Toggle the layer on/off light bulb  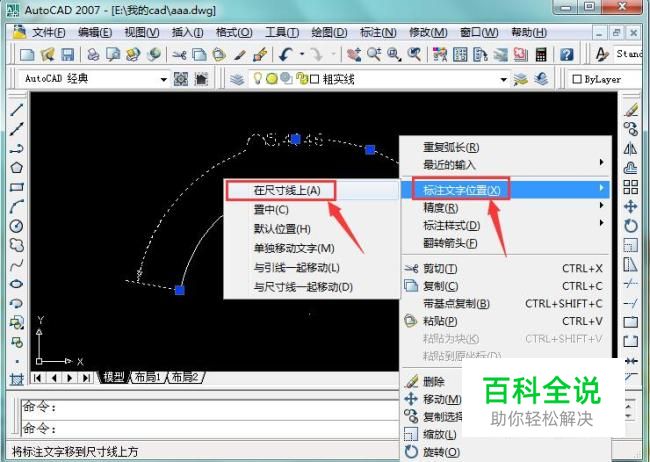coord(258,78)
